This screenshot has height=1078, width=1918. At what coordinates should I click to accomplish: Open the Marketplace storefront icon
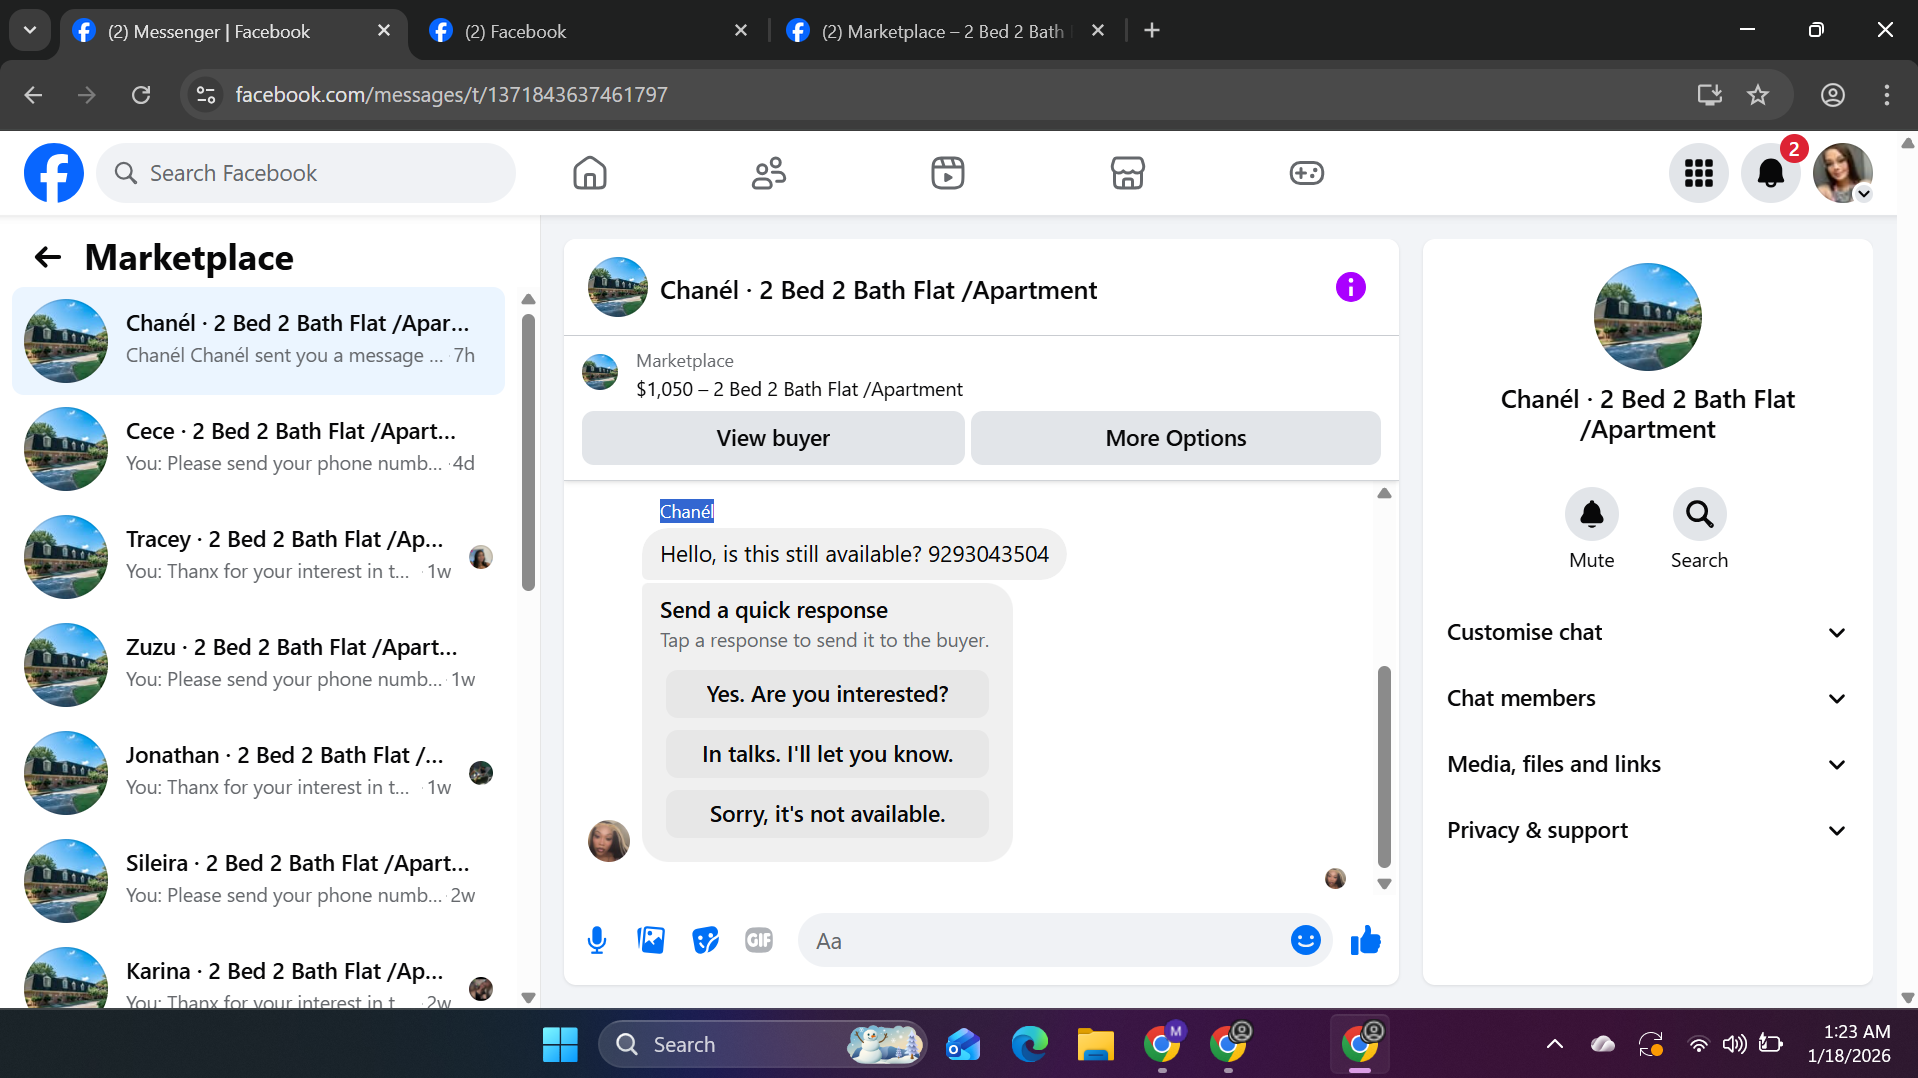pos(1127,173)
